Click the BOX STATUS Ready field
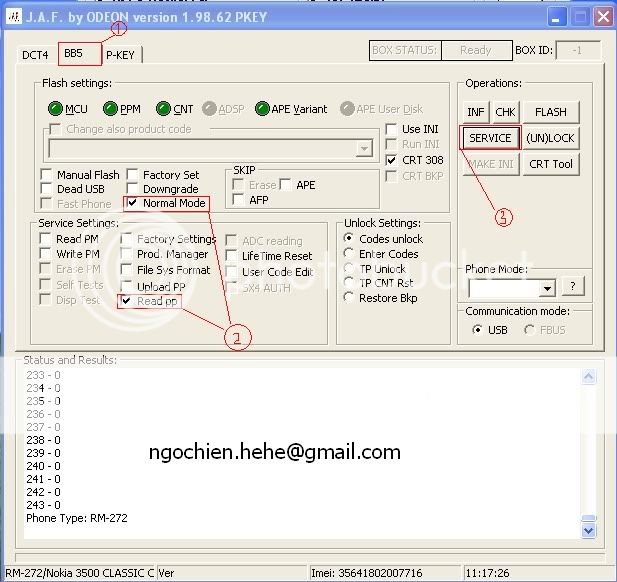The image size is (617, 582). click(476, 50)
